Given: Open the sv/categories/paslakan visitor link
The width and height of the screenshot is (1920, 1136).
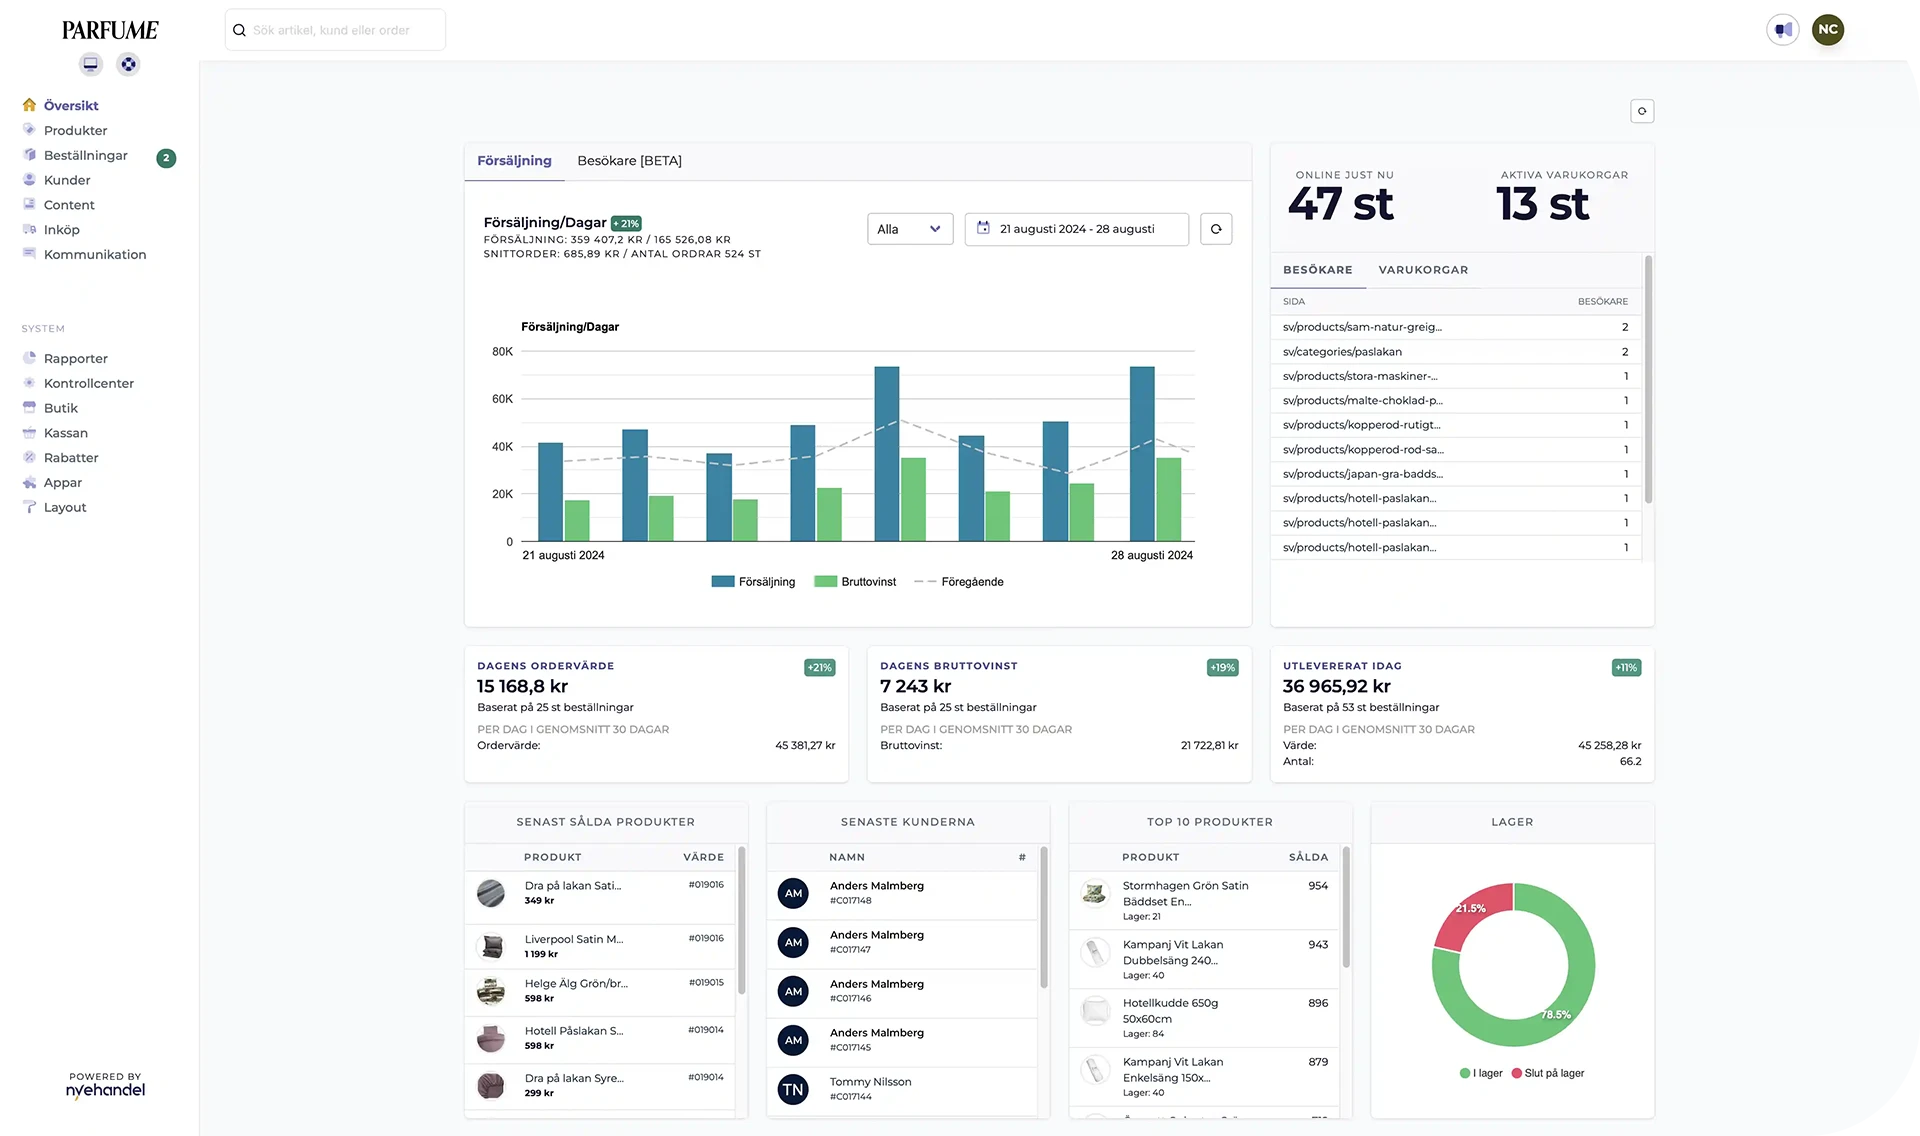Looking at the screenshot, I should click(1341, 351).
